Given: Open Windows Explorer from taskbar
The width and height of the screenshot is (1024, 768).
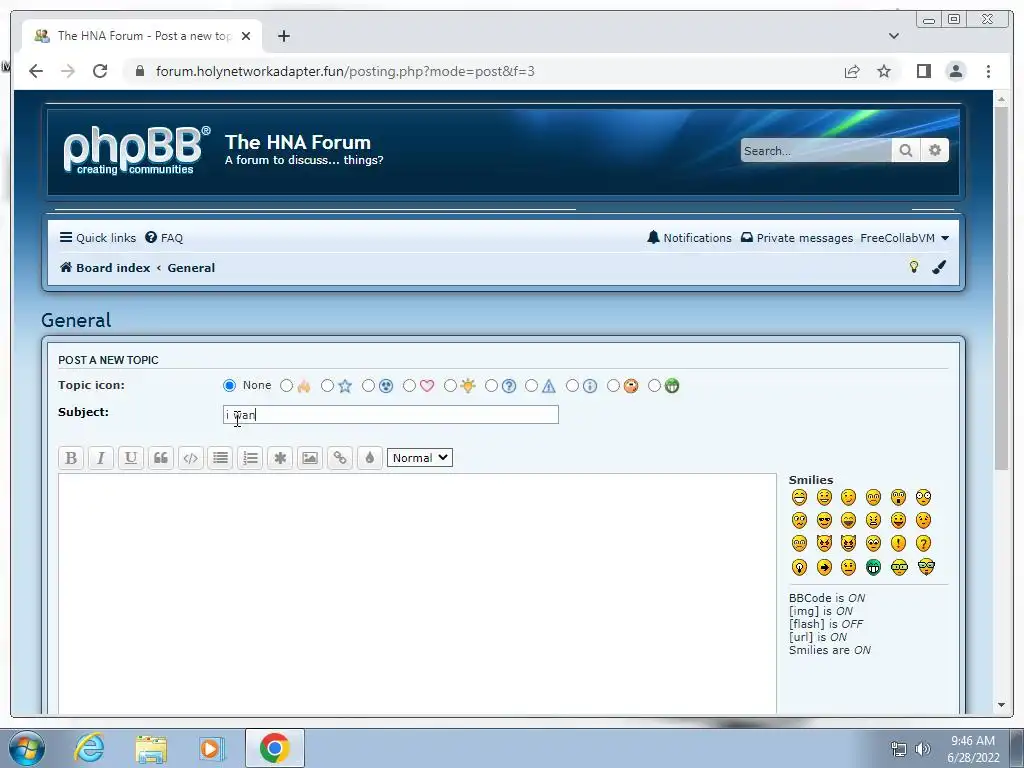Looking at the screenshot, I should pos(151,748).
